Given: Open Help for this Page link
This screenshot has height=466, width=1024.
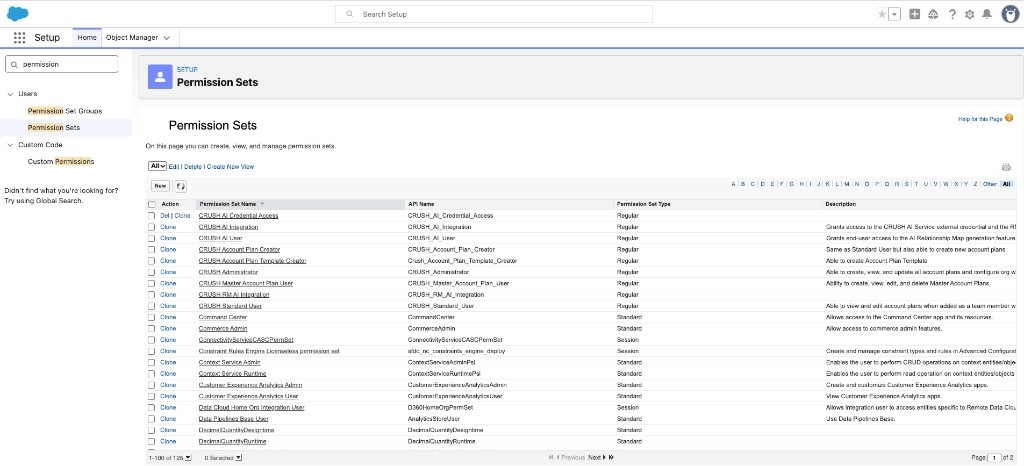Looking at the screenshot, I should tap(980, 119).
